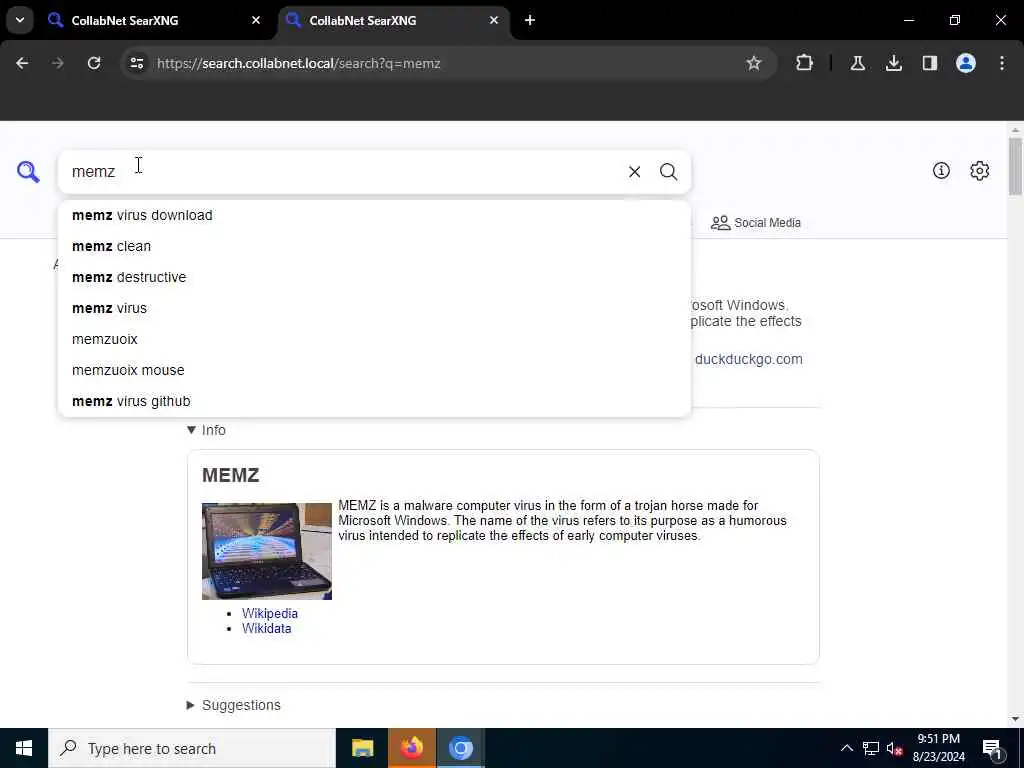The height and width of the screenshot is (768, 1024).
Task: Click the Chrome taskbar icon
Action: click(x=460, y=748)
